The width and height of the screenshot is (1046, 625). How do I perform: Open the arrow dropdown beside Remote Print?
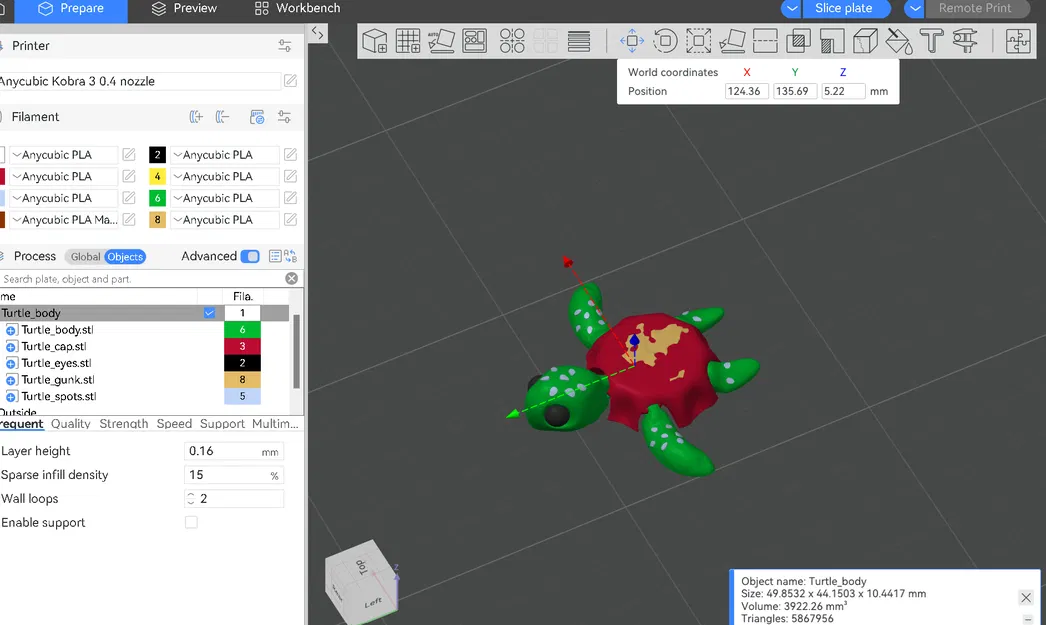(x=915, y=9)
